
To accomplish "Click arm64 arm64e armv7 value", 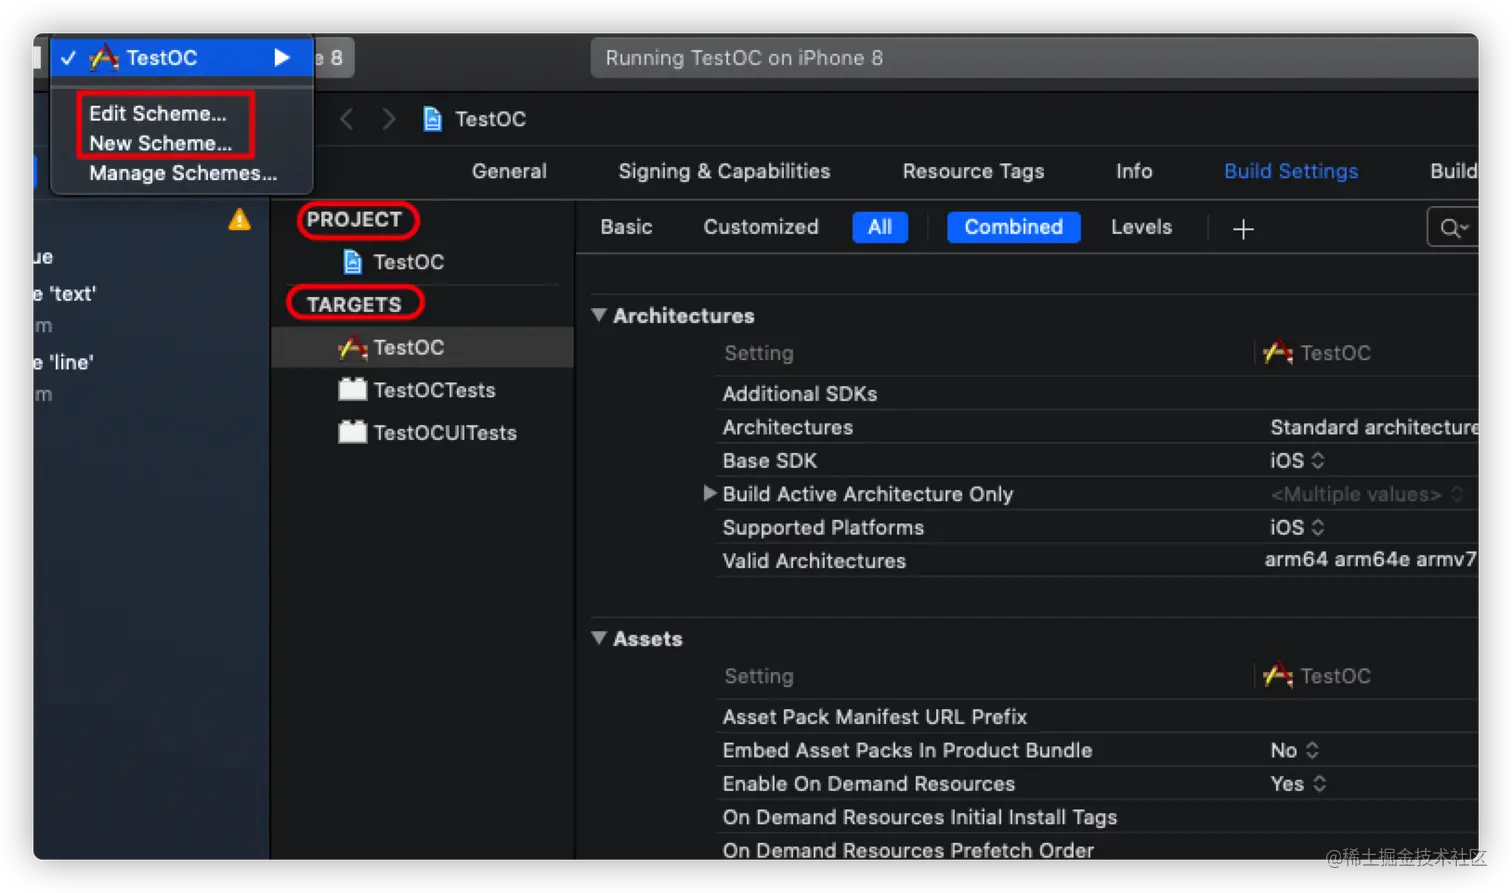I will pyautogui.click(x=1370, y=560).
